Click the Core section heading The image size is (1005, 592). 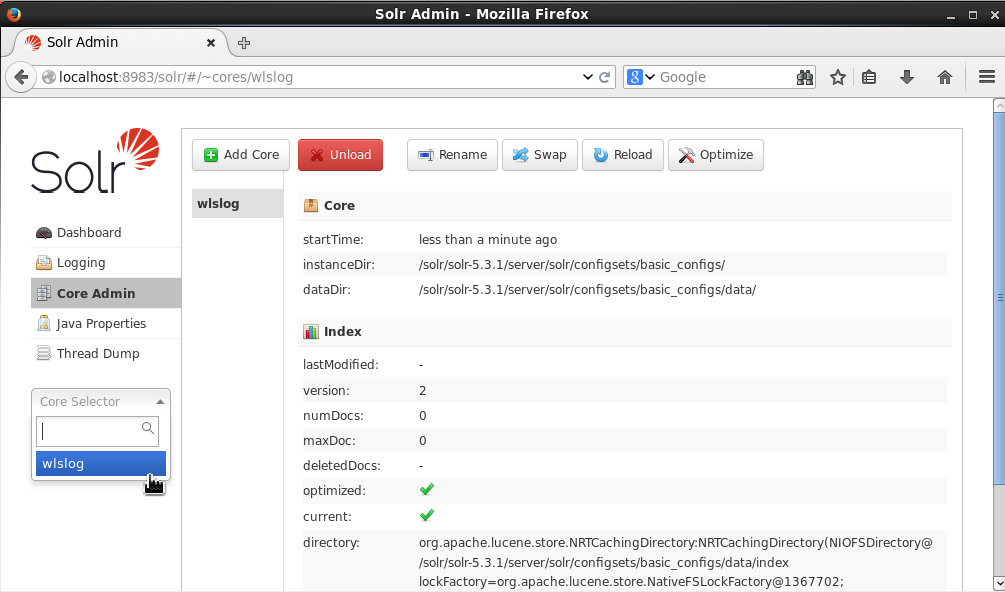pyautogui.click(x=339, y=206)
